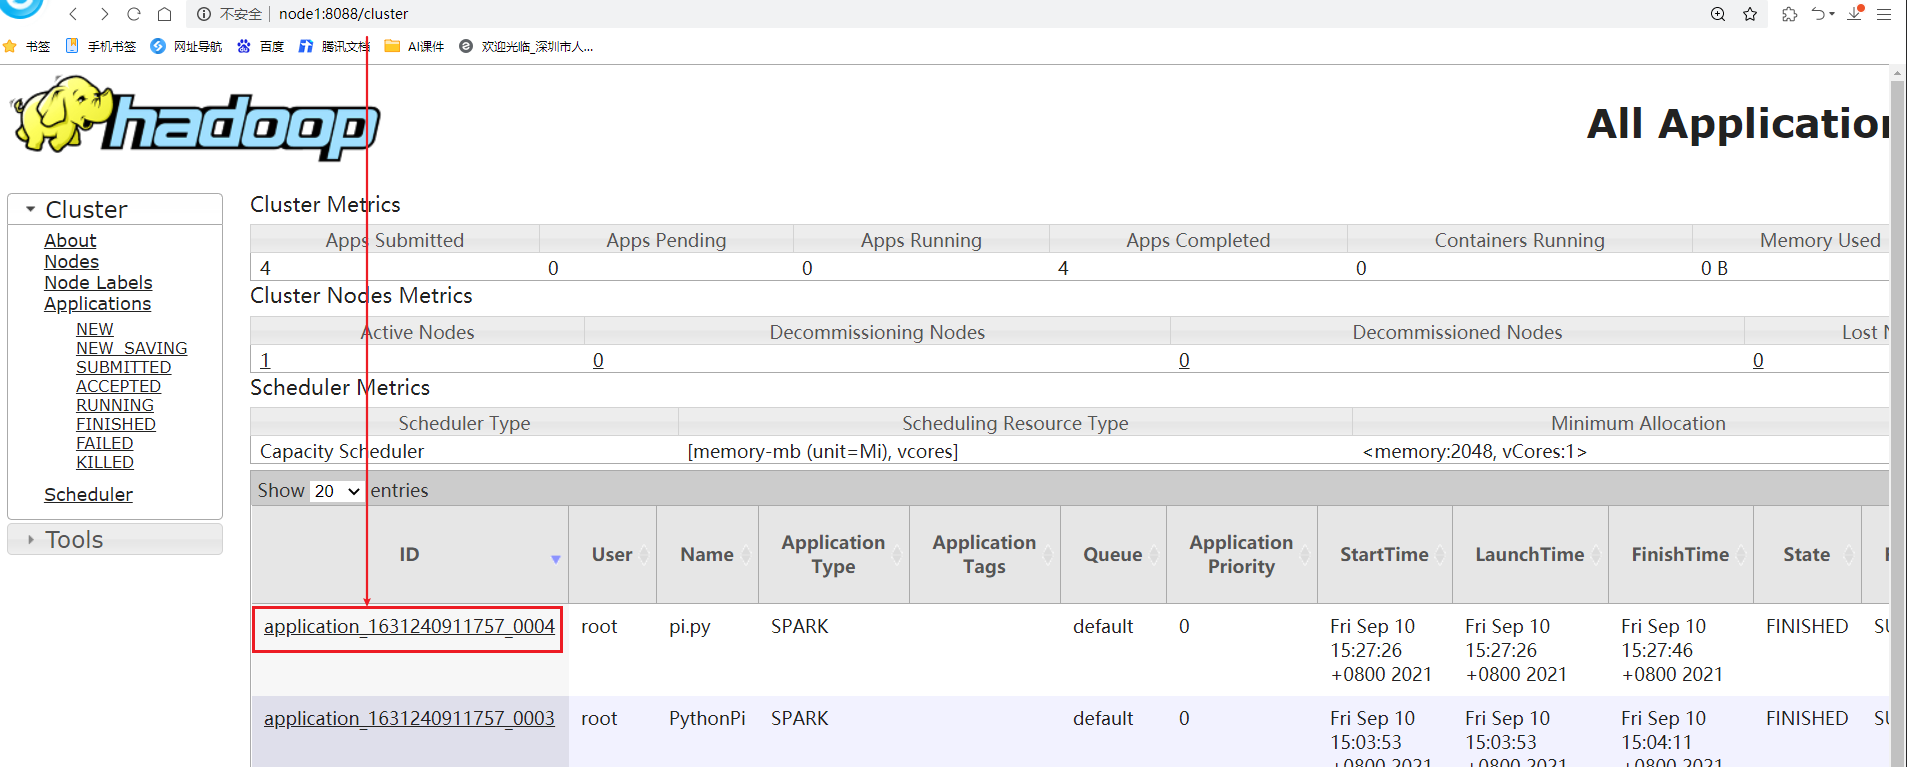Open the downloads icon

pyautogui.click(x=1855, y=14)
